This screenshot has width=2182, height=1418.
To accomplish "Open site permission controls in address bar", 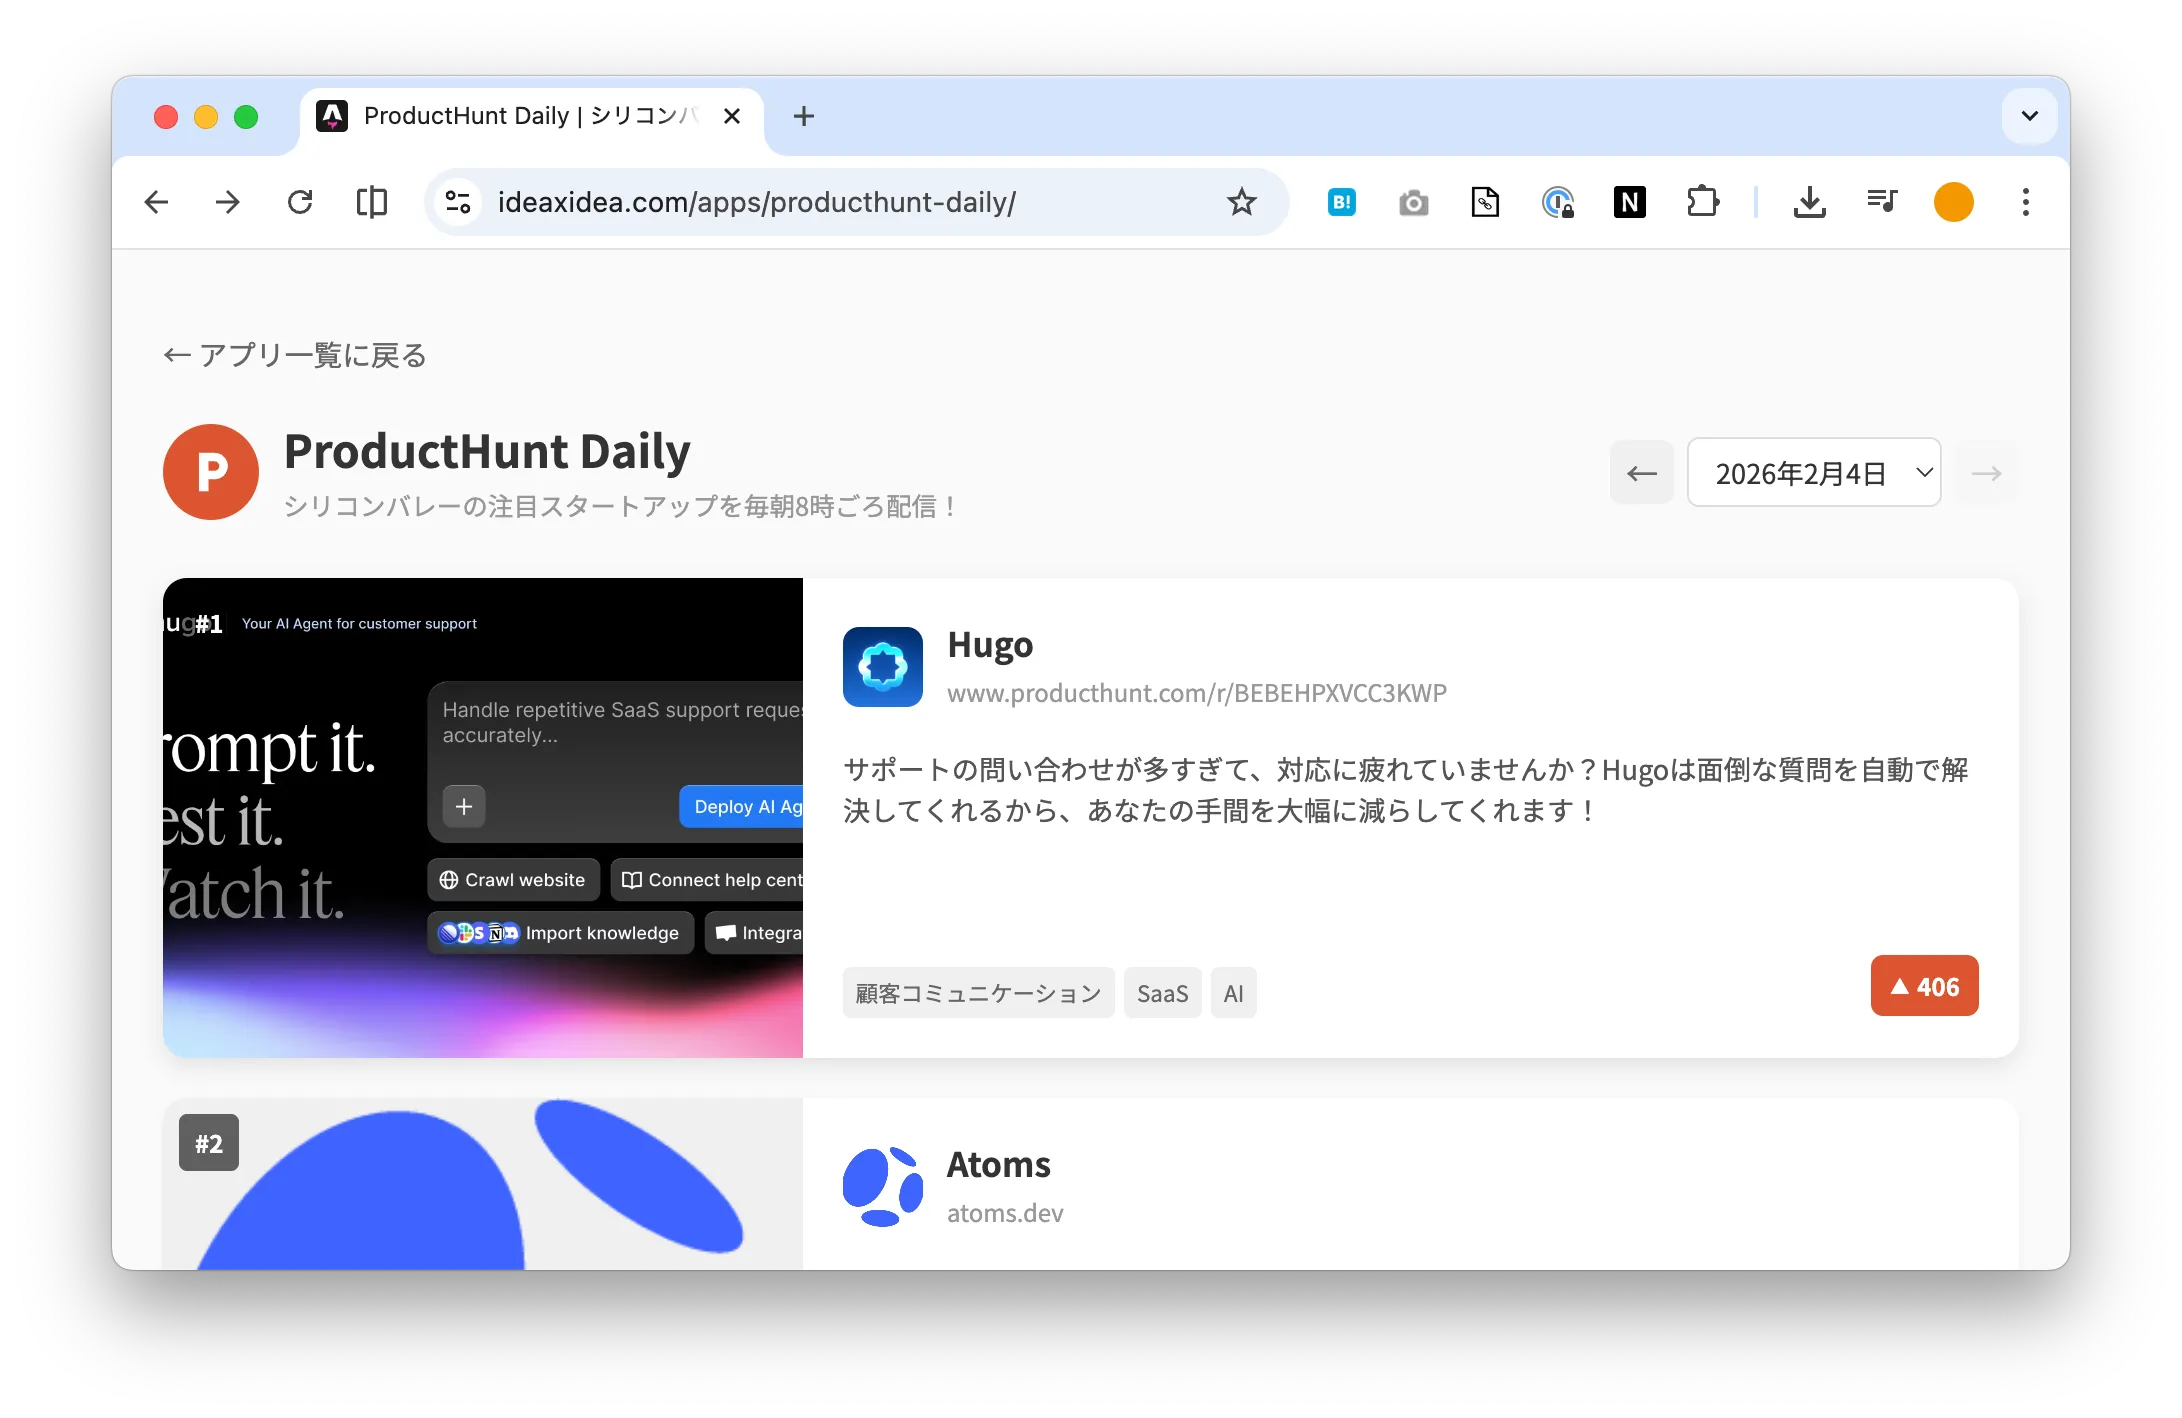I will (x=458, y=202).
